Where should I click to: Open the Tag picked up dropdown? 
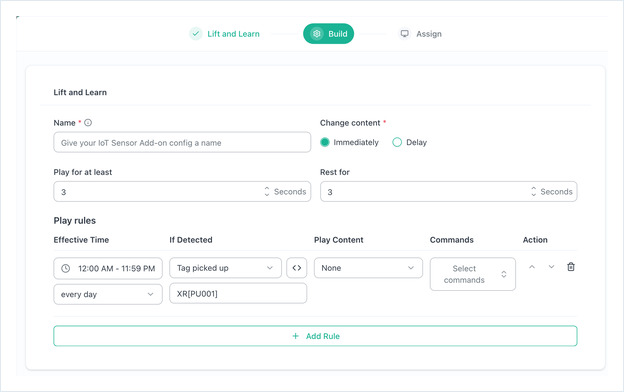tap(225, 268)
